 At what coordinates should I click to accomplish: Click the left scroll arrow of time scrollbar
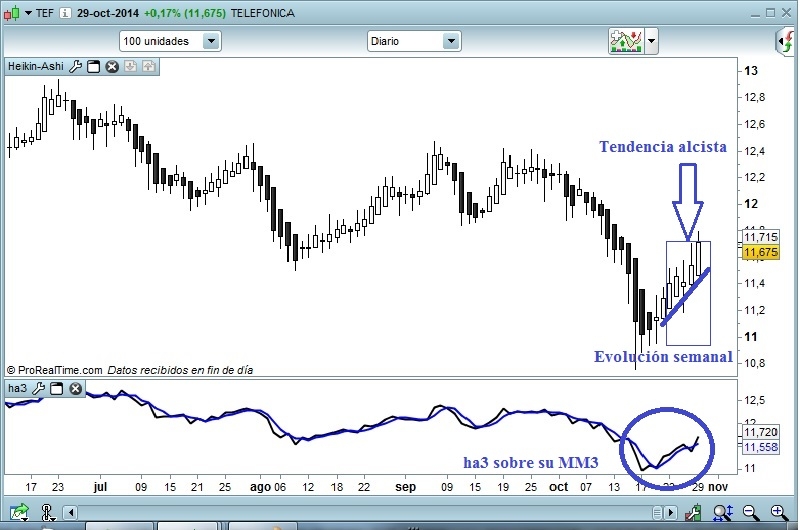(x=71, y=512)
